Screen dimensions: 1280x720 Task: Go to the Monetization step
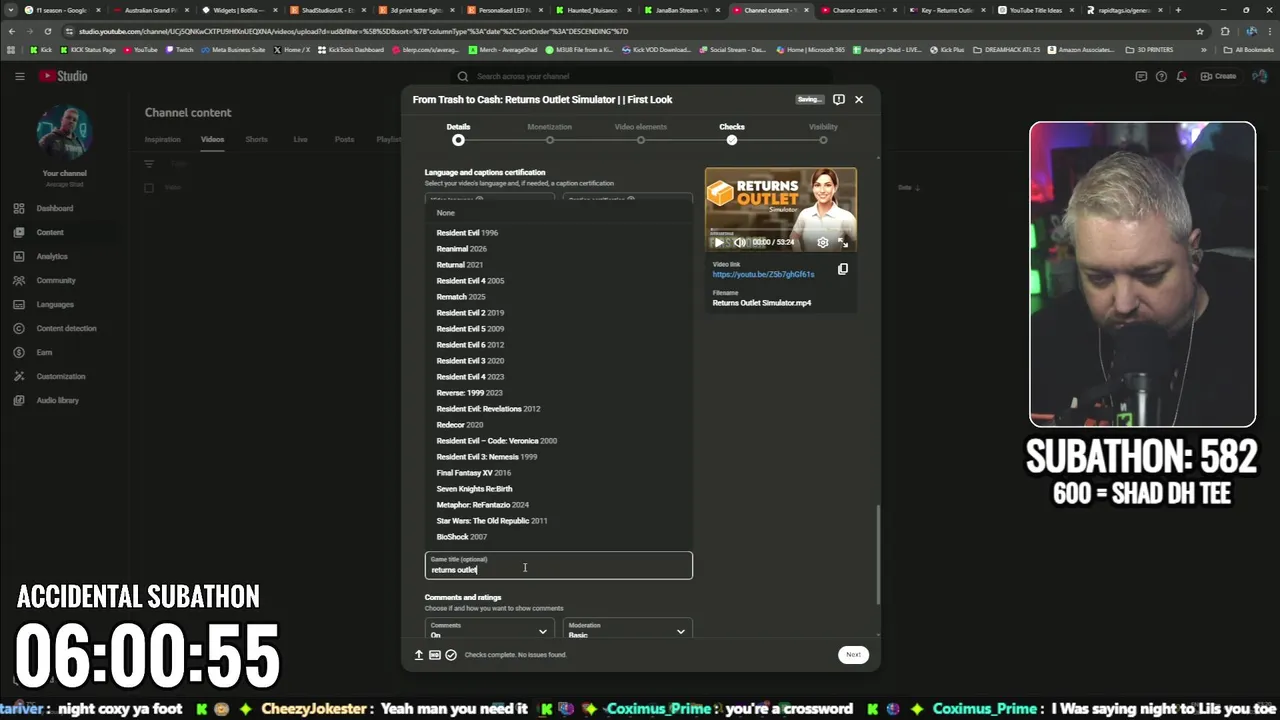coord(549,133)
